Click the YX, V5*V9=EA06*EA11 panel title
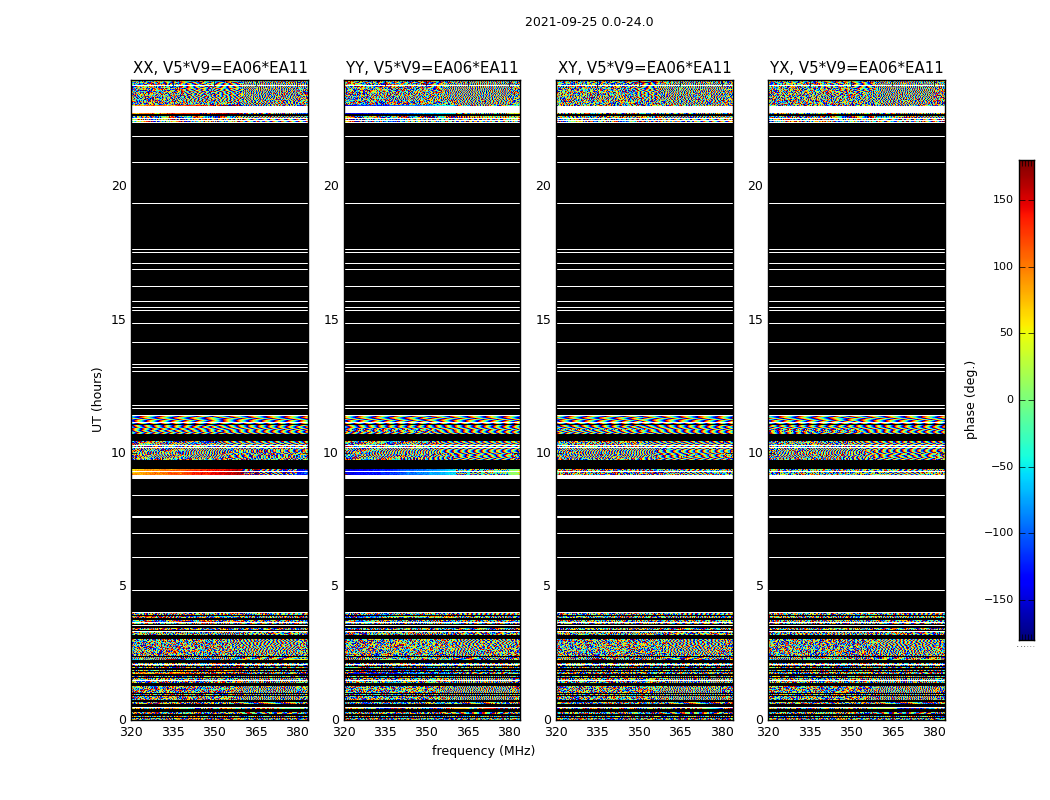 [x=856, y=68]
